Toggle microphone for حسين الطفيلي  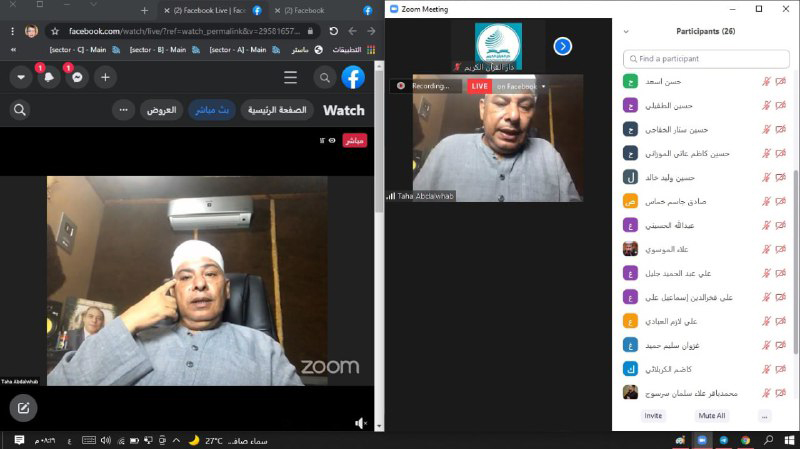click(766, 106)
